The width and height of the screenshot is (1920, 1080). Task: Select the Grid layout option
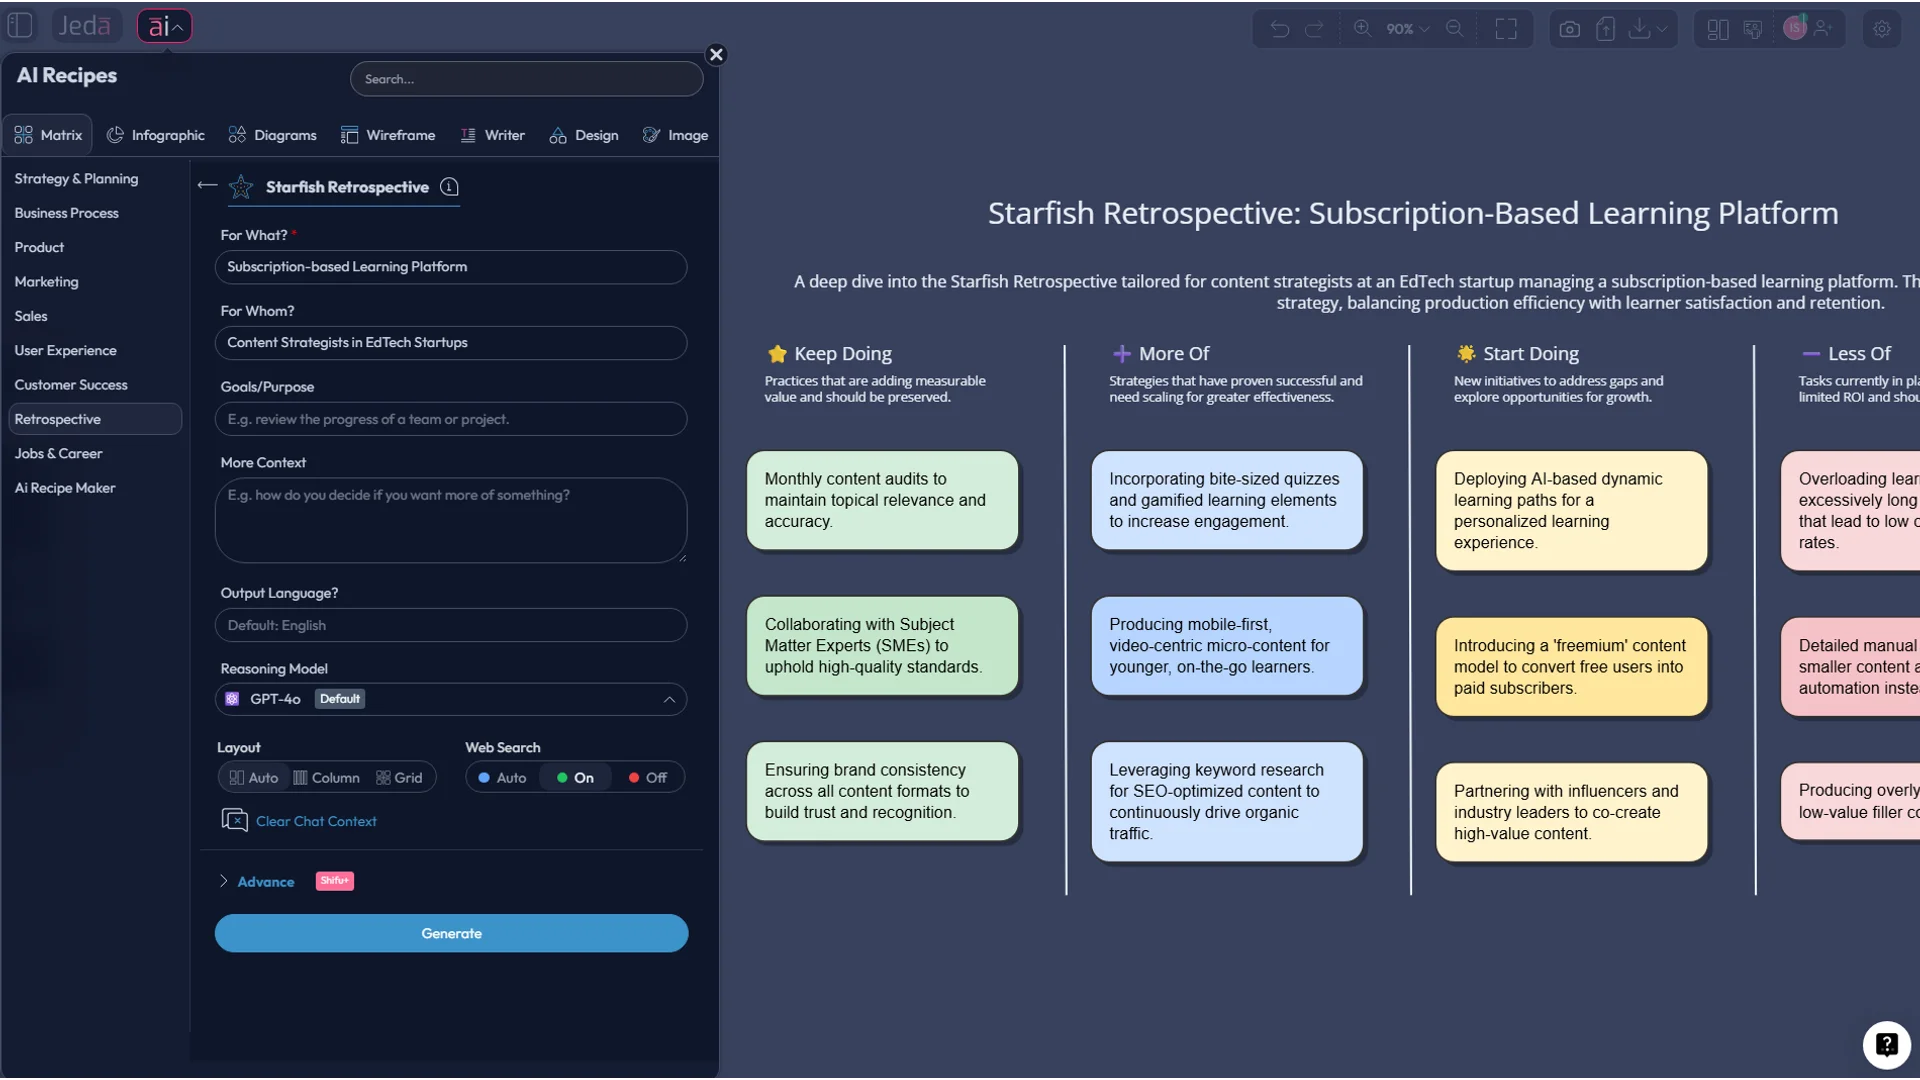(398, 777)
